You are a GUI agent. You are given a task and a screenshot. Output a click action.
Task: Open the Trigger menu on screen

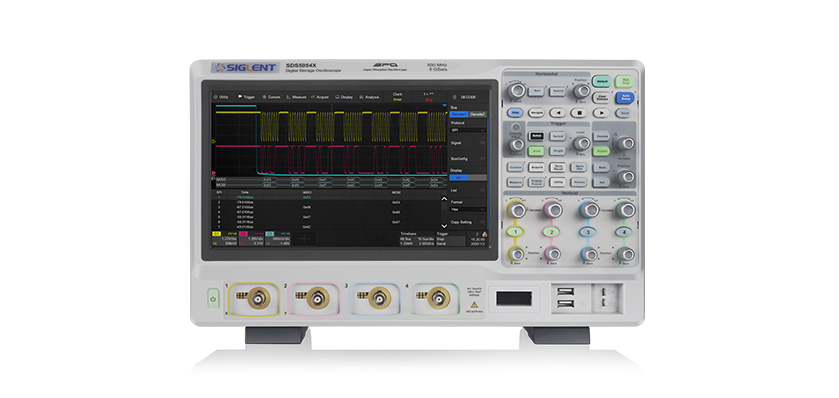pos(247,97)
